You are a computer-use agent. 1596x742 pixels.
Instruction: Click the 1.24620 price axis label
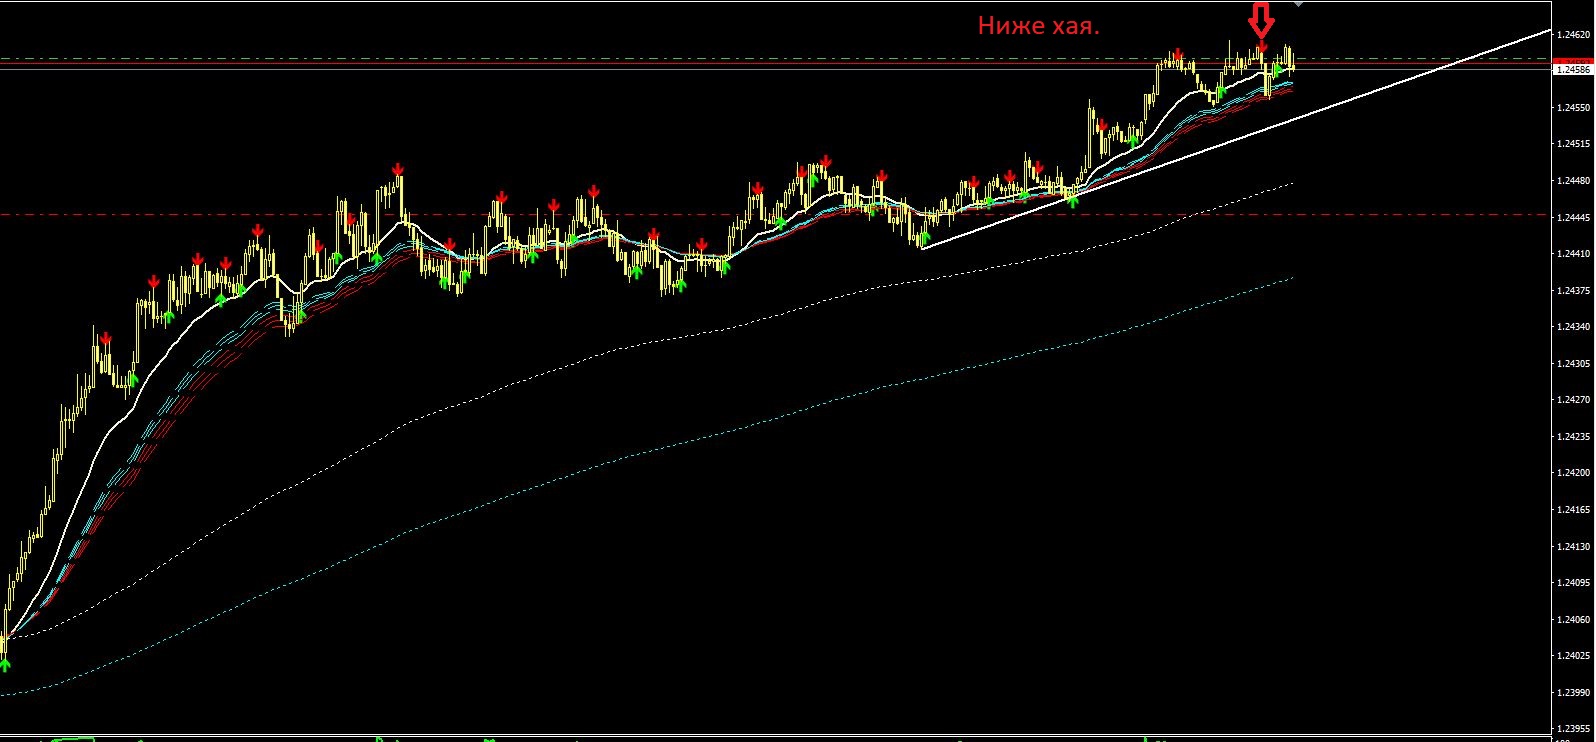click(x=1573, y=34)
